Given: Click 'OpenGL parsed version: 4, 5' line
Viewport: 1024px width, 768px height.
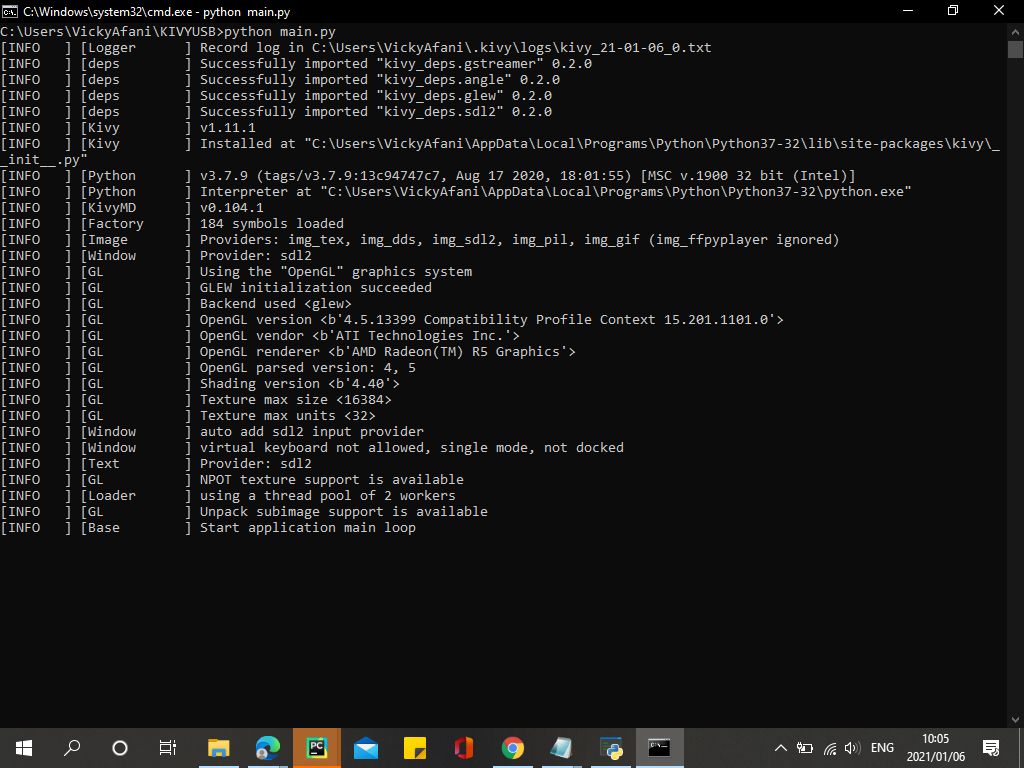Looking at the screenshot, I should pyautogui.click(x=208, y=368).
